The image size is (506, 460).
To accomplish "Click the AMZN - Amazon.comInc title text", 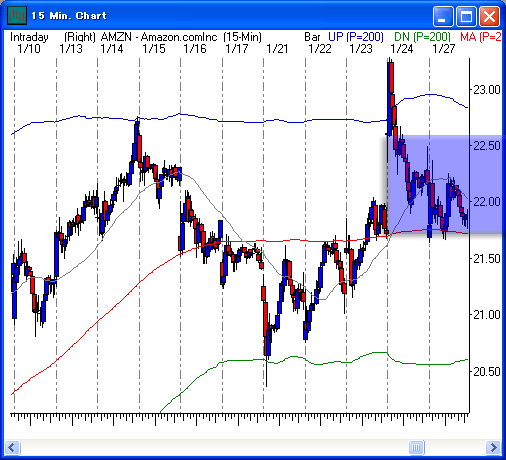I will click(159, 37).
